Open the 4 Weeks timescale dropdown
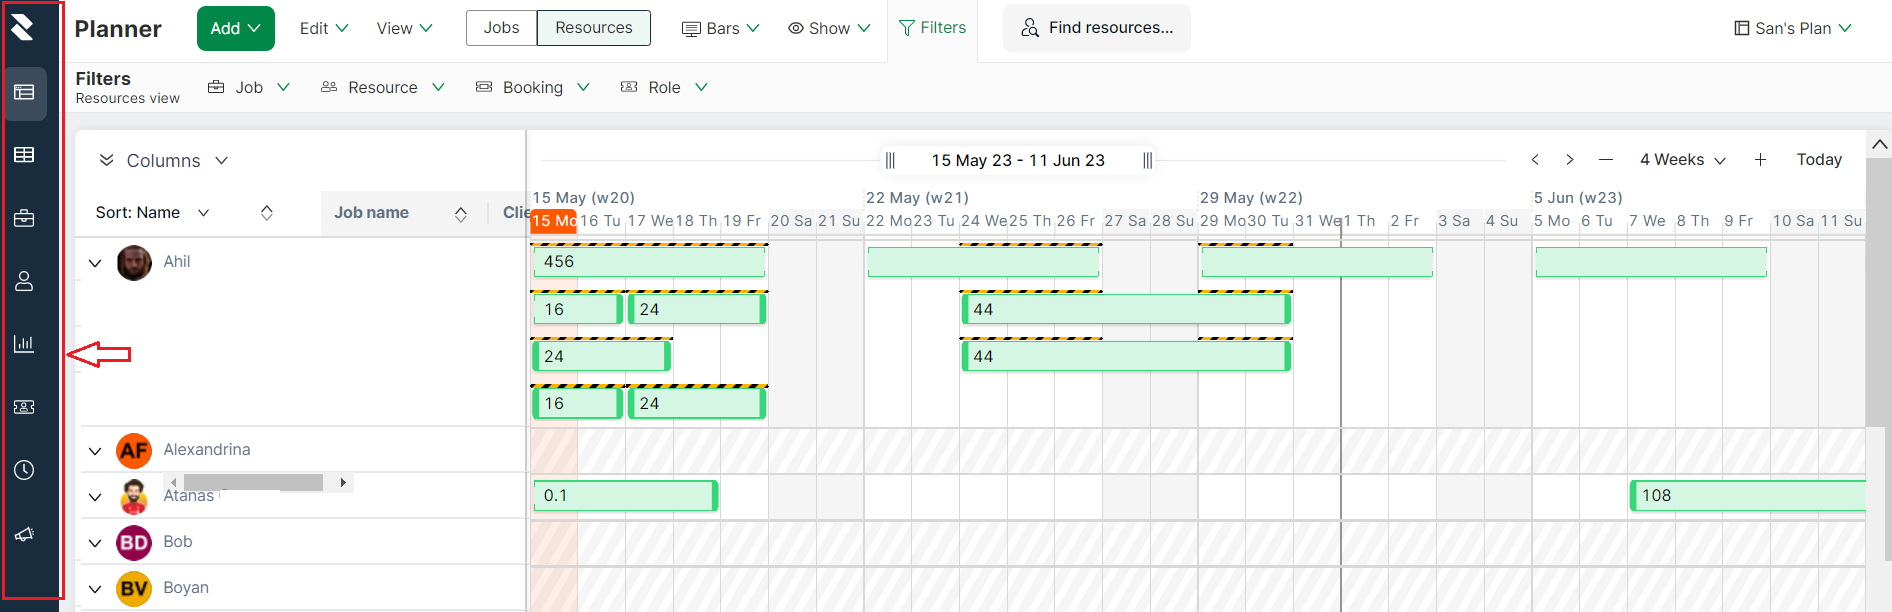The image size is (1892, 612). click(x=1682, y=159)
